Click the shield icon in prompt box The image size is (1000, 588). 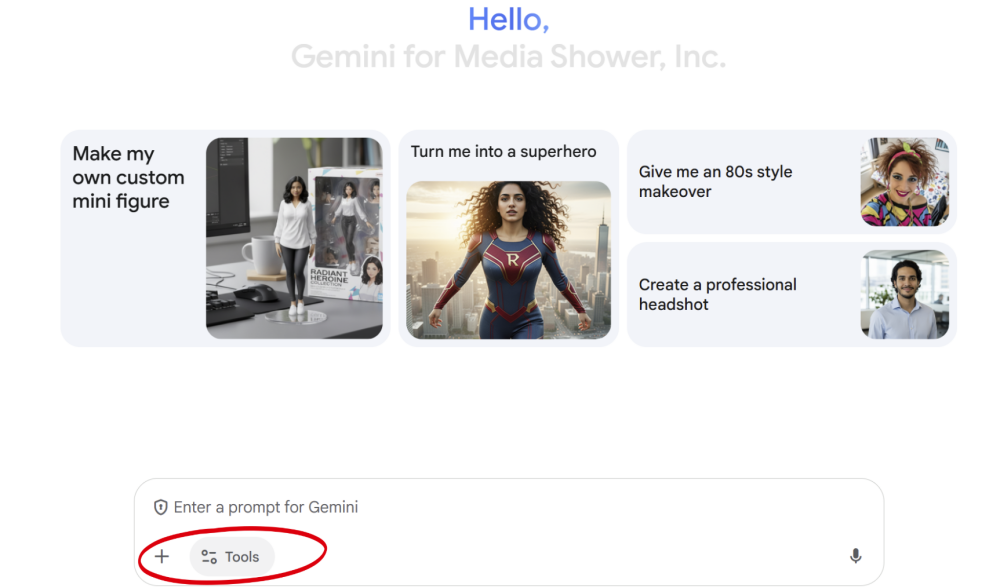(x=161, y=507)
